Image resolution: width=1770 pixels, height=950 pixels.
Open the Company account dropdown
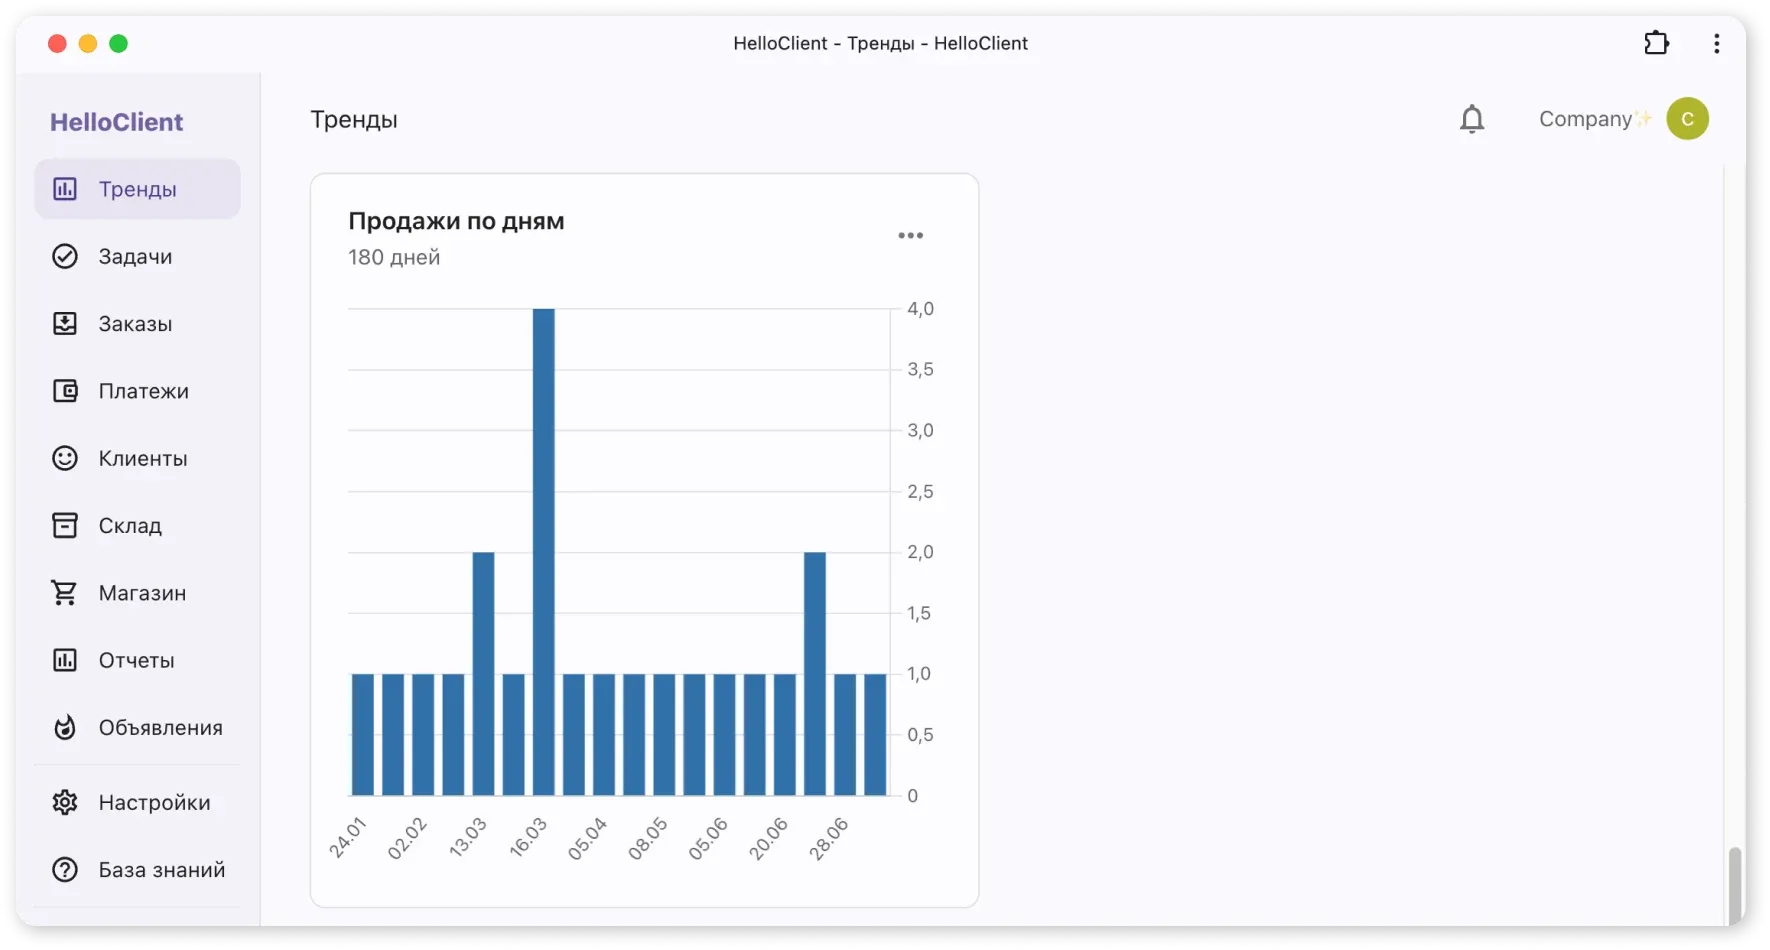click(x=1585, y=119)
